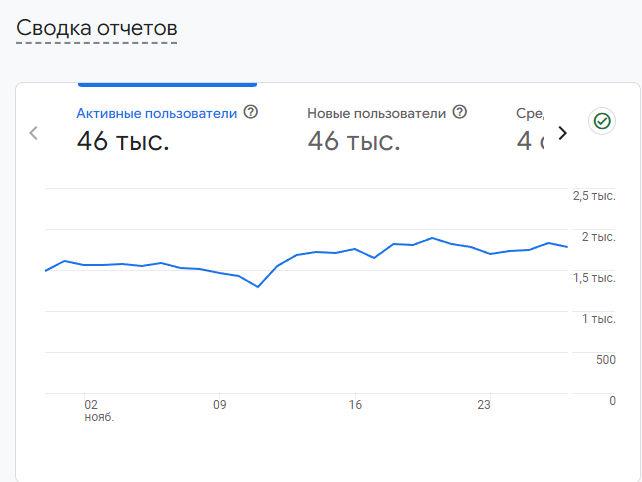The width and height of the screenshot is (642, 482).
Task: Click help icon beside "Новые пользователи"
Action: tap(460, 112)
